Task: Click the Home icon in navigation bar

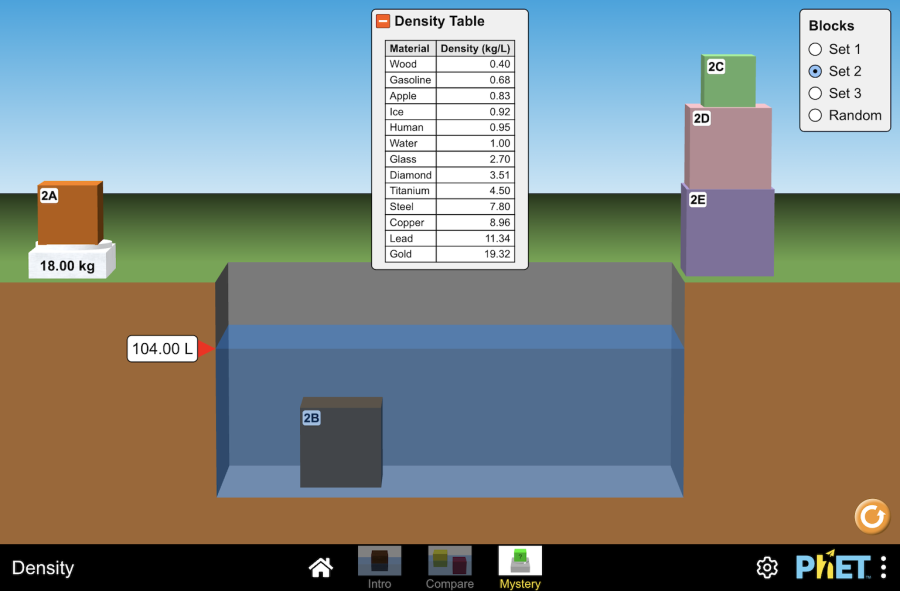Action: pos(321,568)
